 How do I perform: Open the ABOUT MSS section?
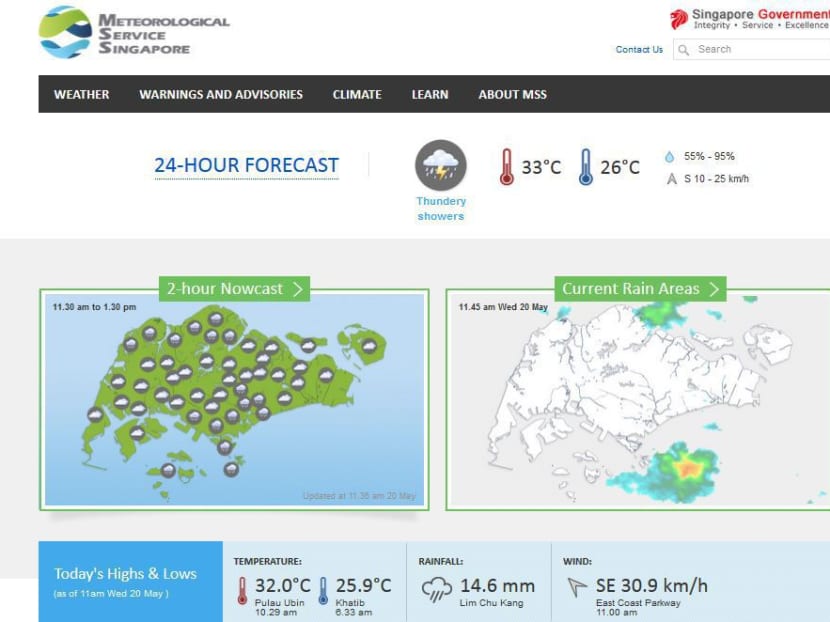[x=512, y=94]
